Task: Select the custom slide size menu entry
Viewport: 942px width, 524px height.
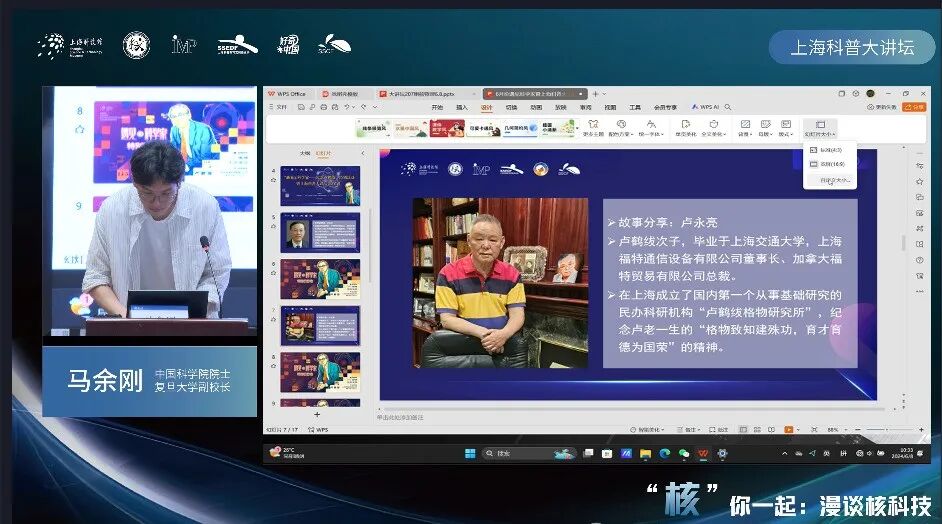Action: point(830,180)
